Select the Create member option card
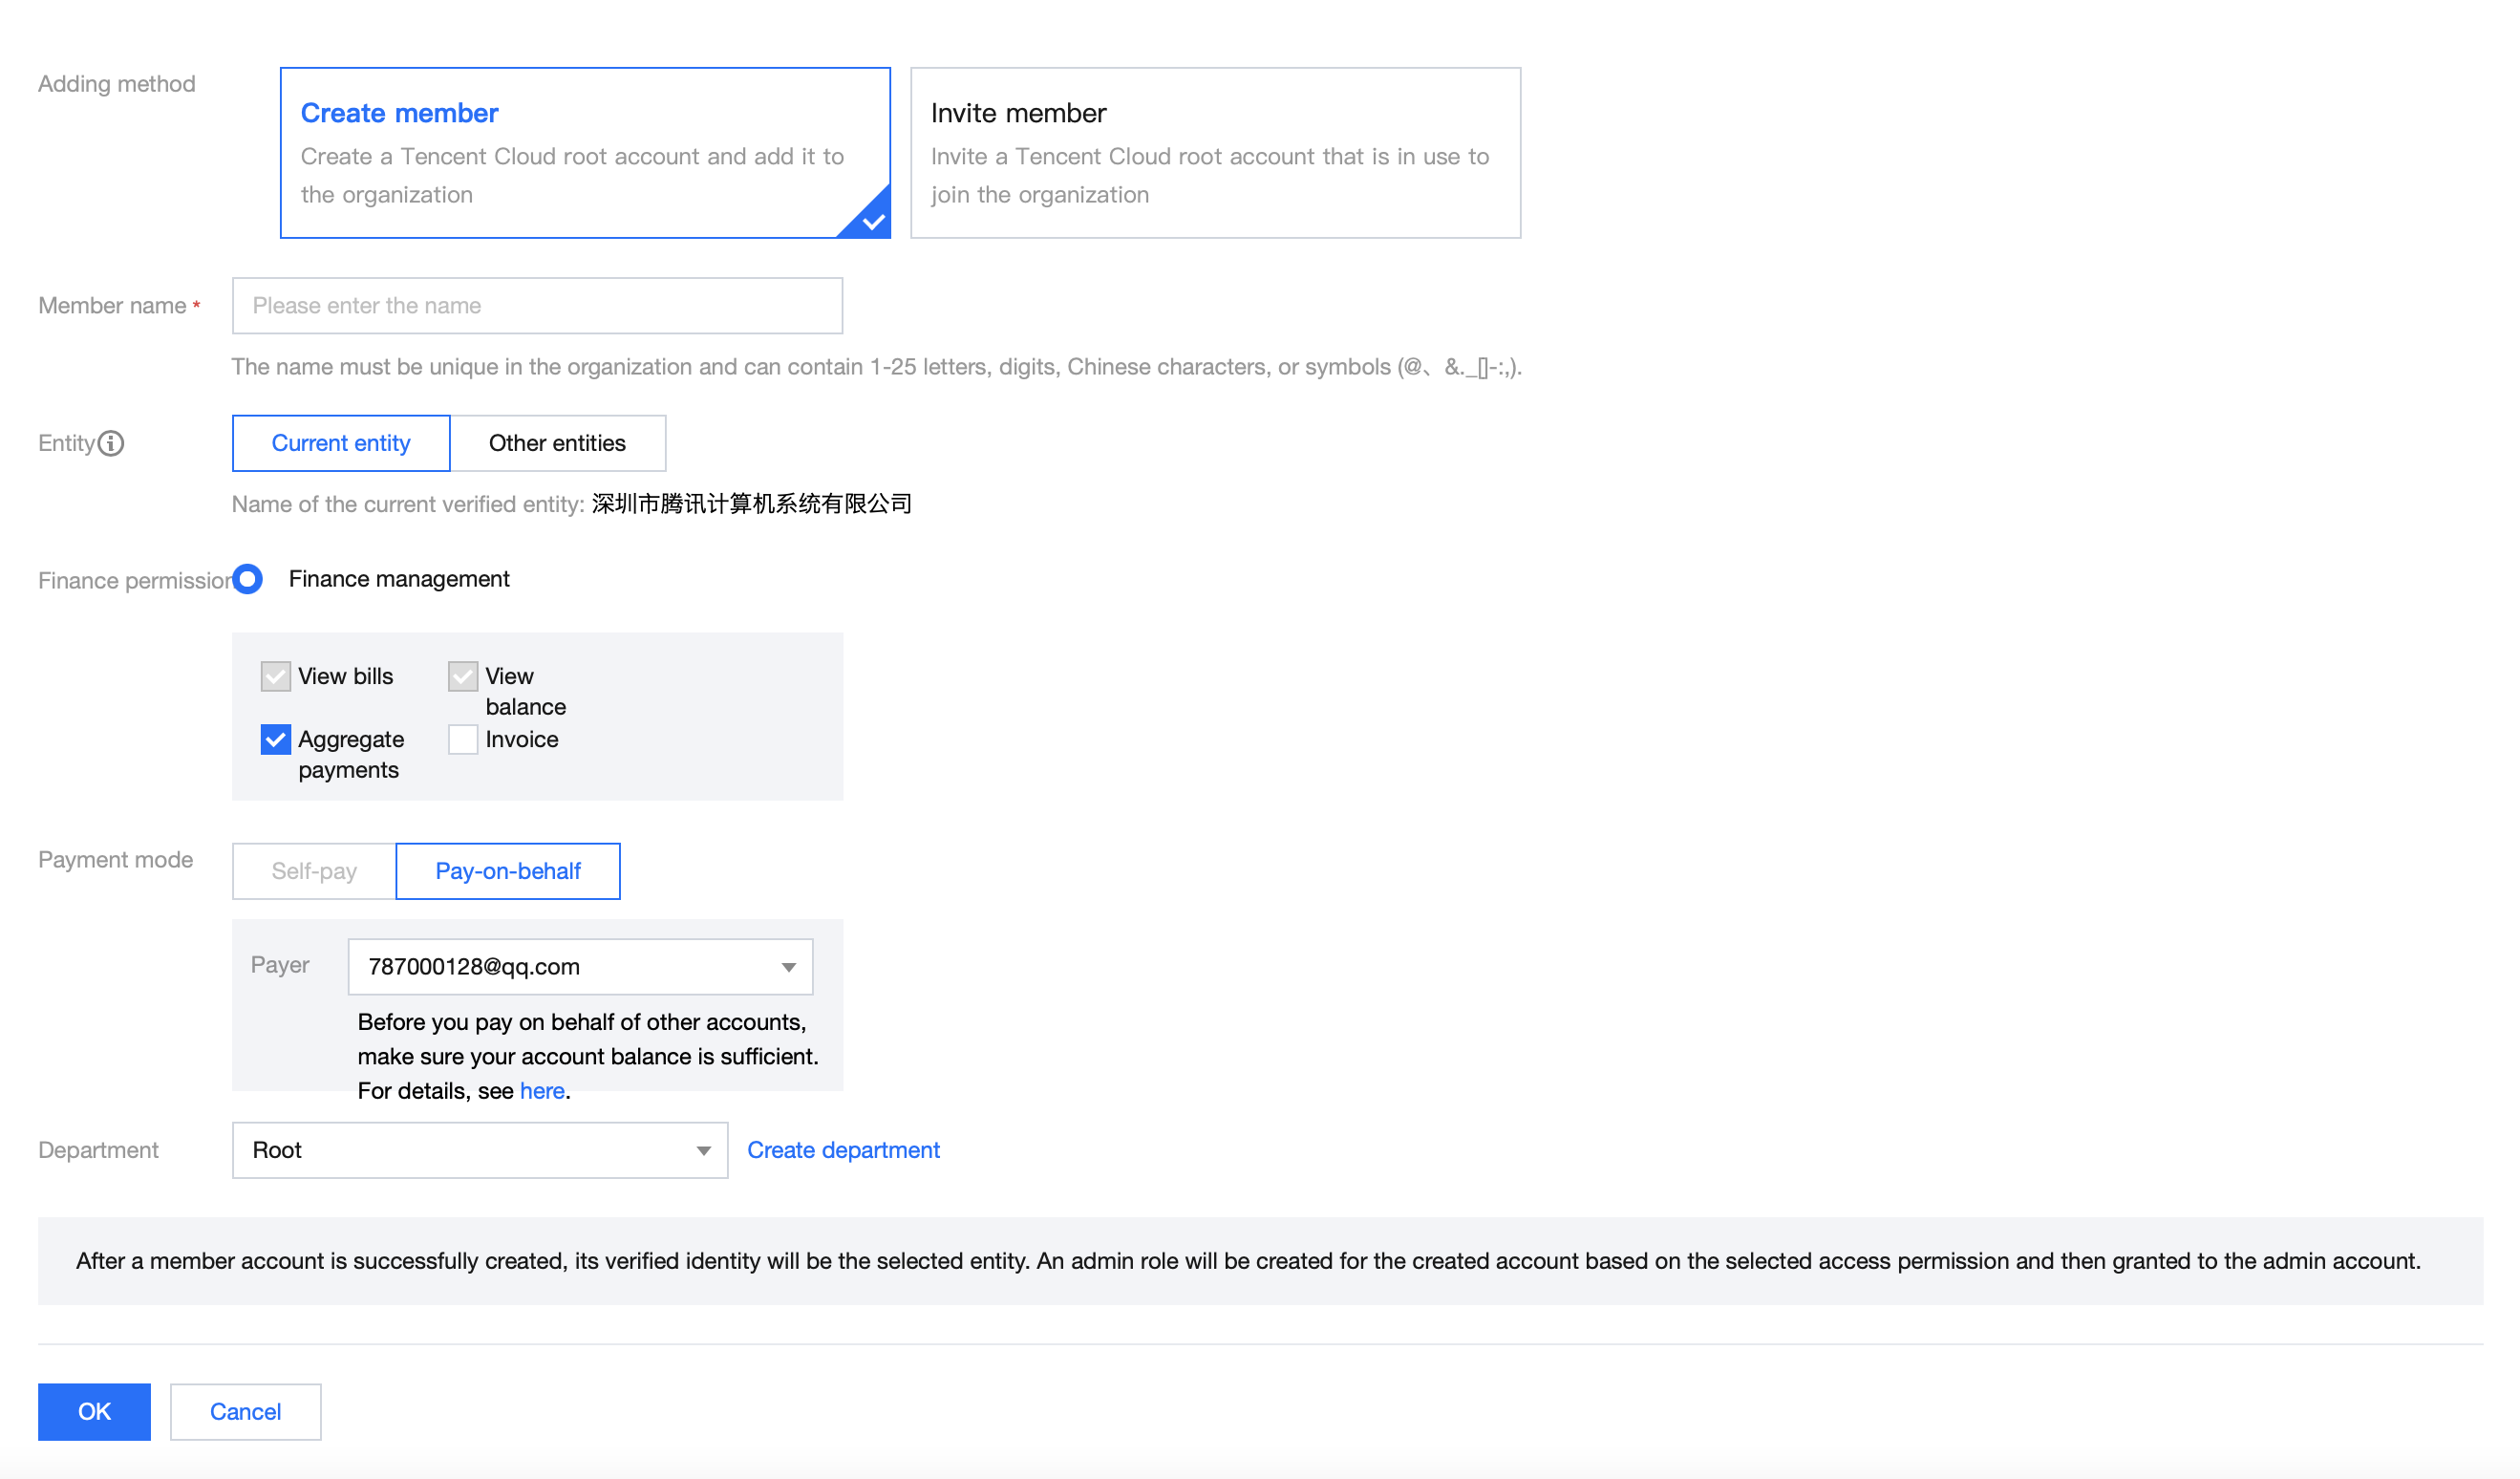Viewport: 2520px width, 1479px height. coord(584,152)
